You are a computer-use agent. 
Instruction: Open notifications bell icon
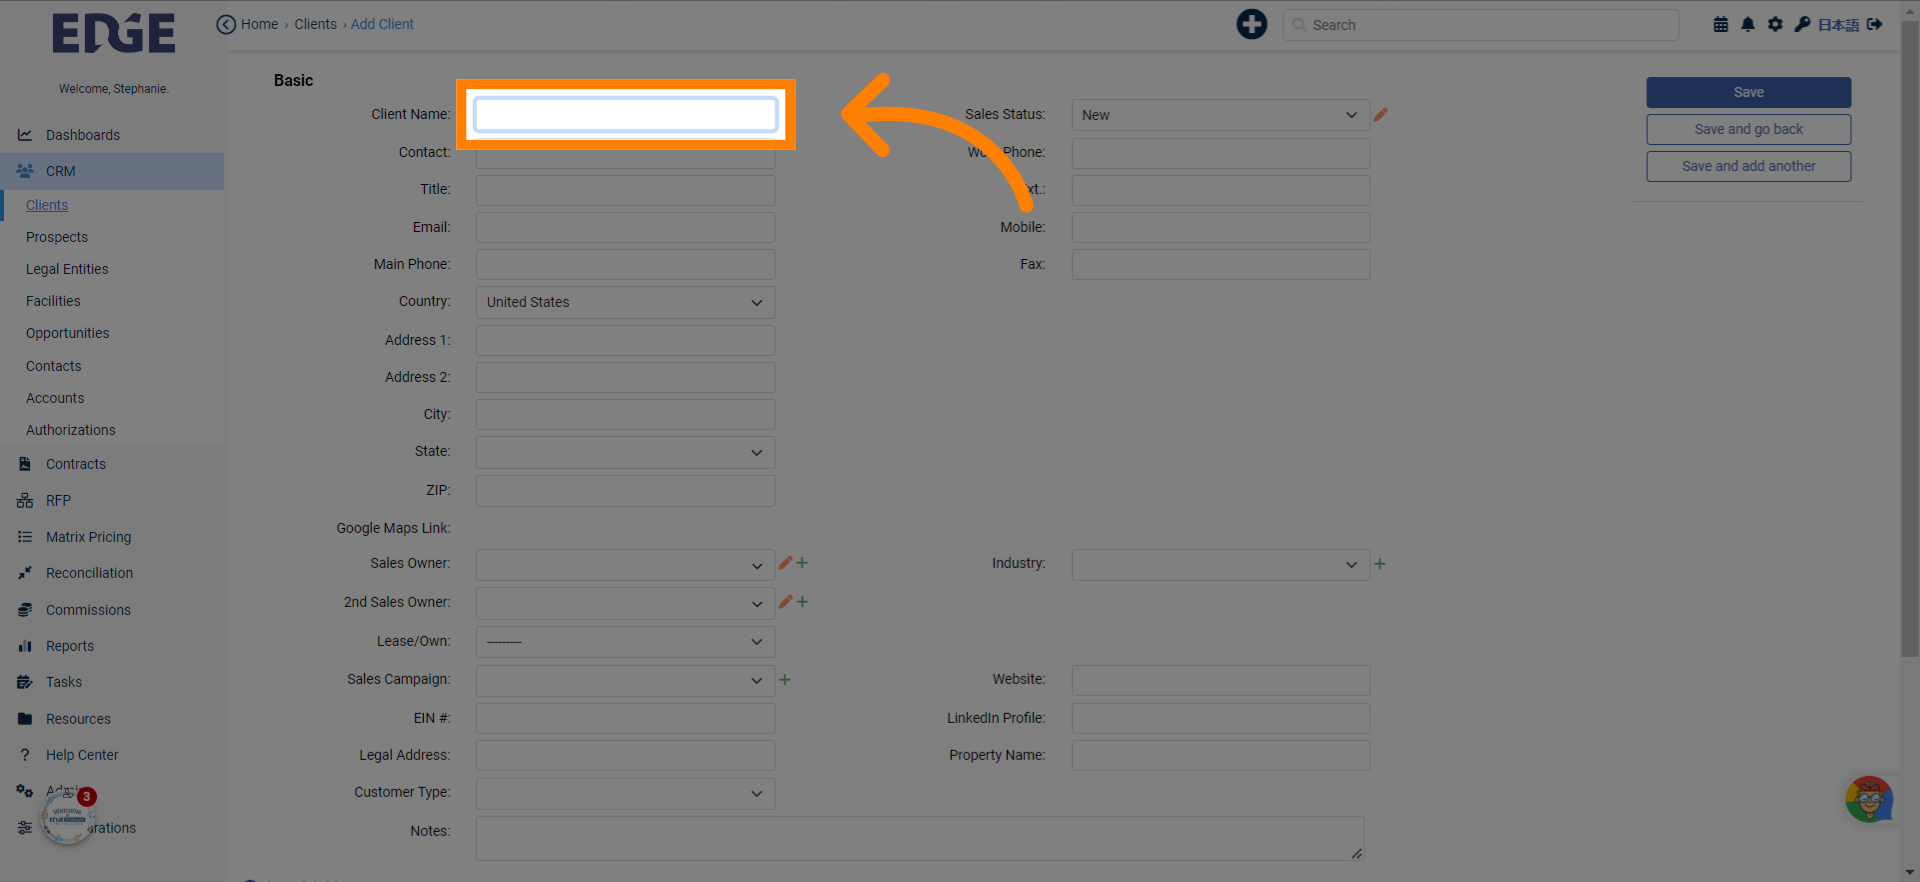pos(1748,25)
